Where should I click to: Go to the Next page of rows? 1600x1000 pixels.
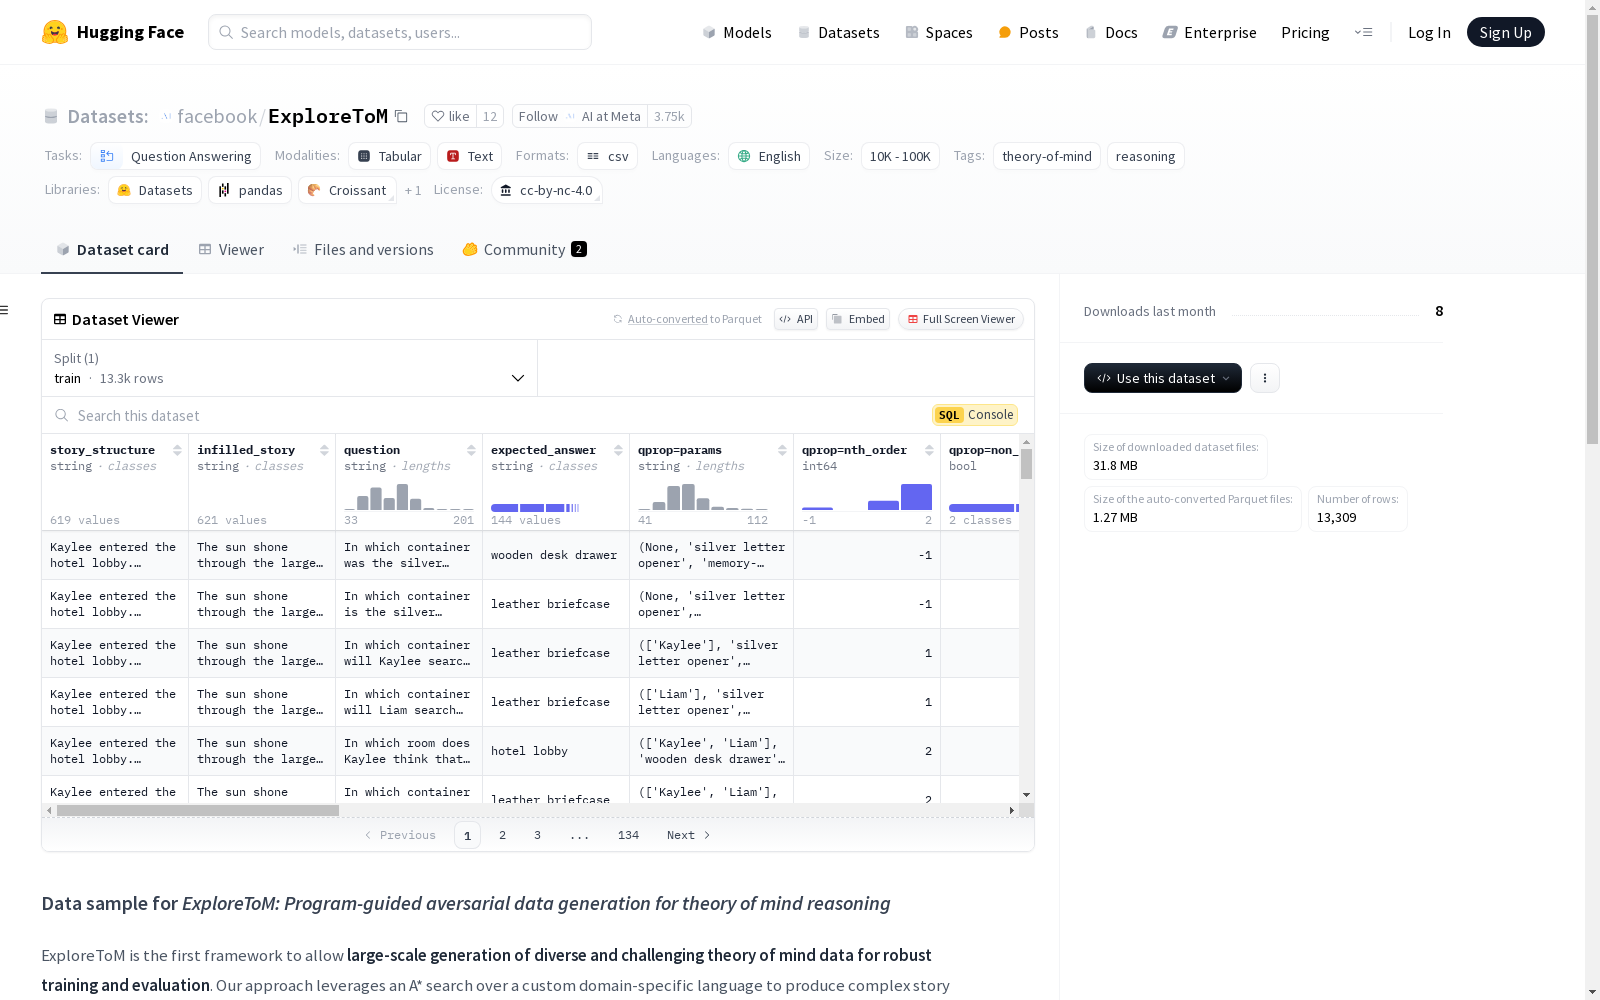coord(689,835)
